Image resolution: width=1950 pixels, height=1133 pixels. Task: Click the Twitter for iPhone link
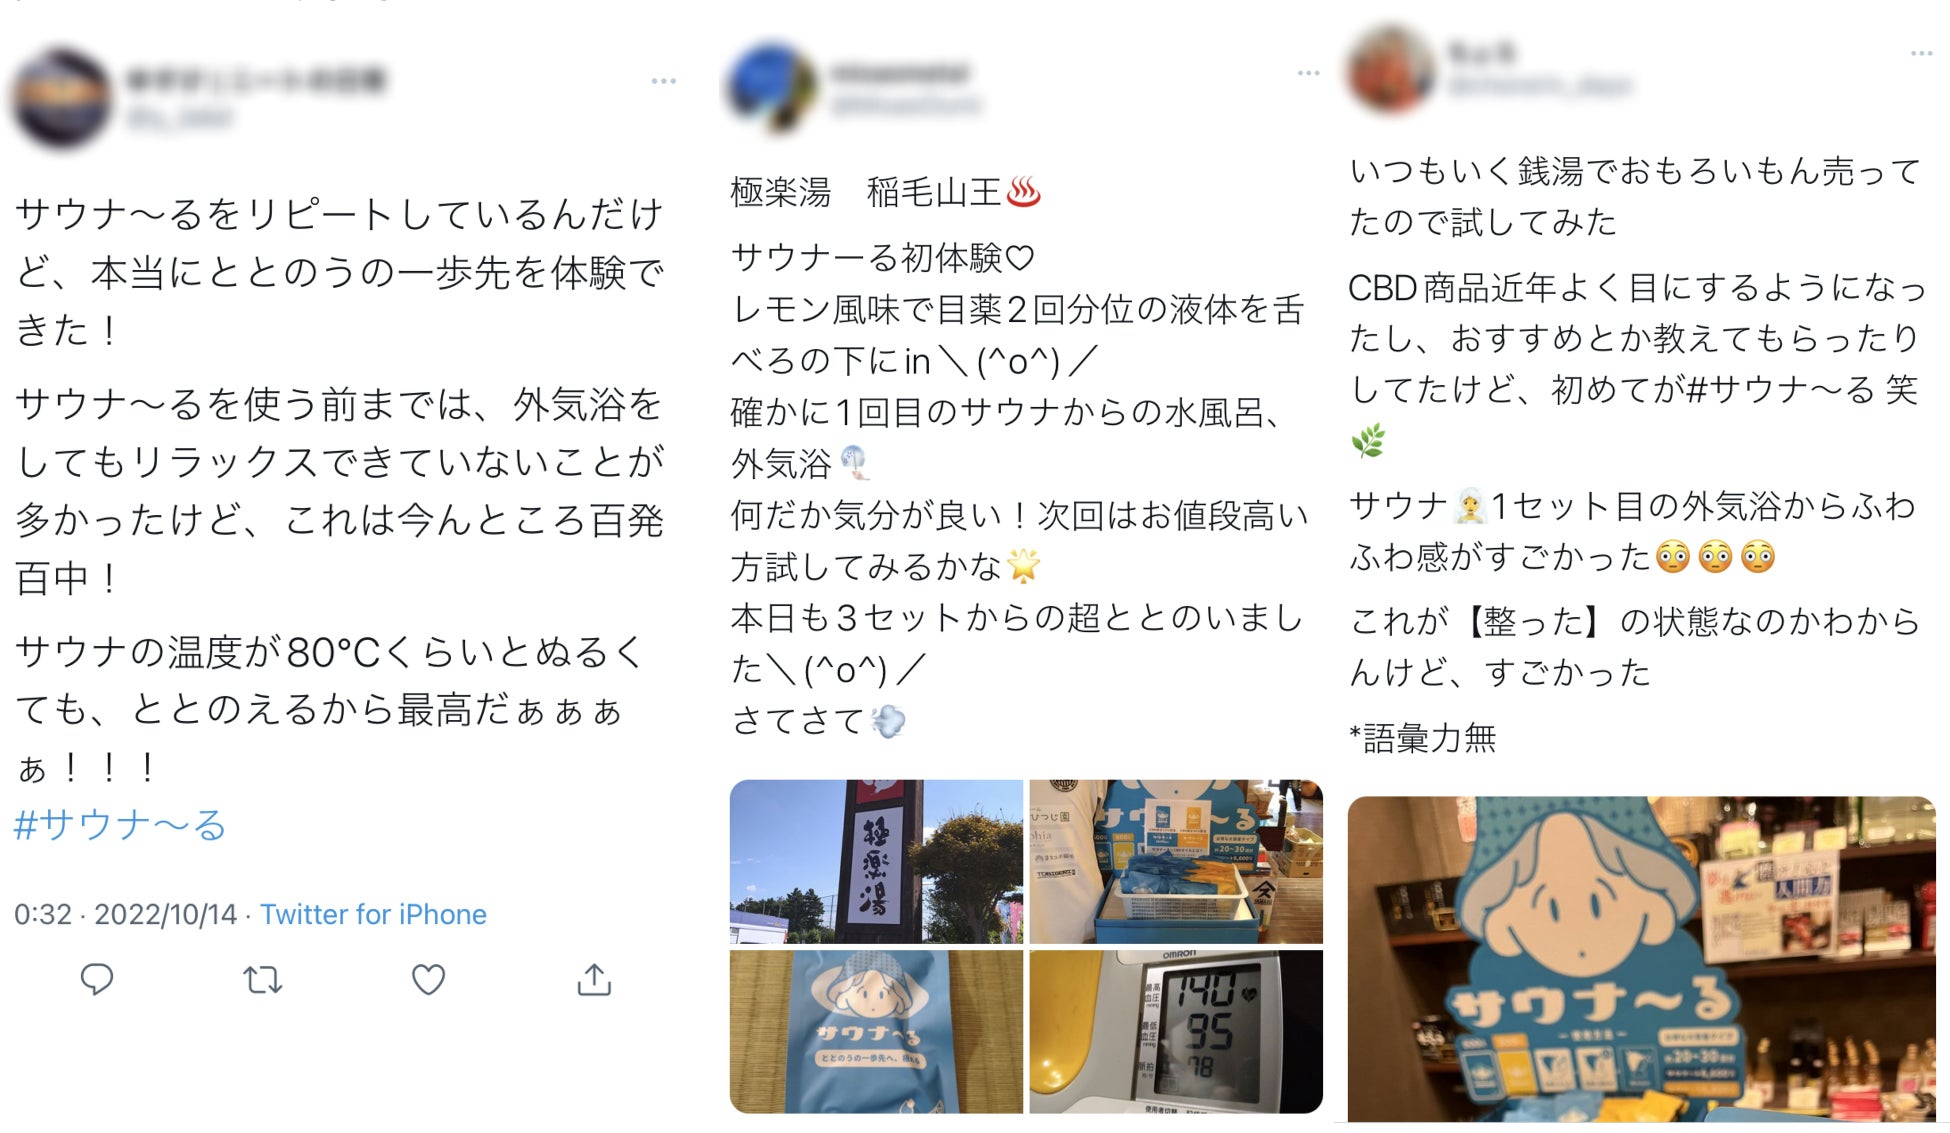[x=373, y=914]
